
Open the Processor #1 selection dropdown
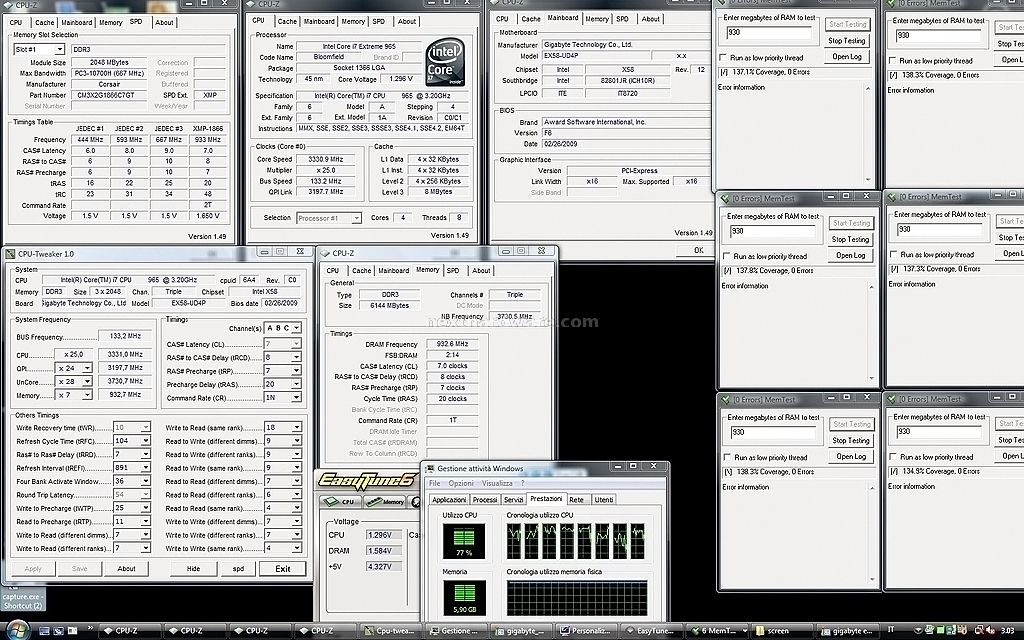357,218
